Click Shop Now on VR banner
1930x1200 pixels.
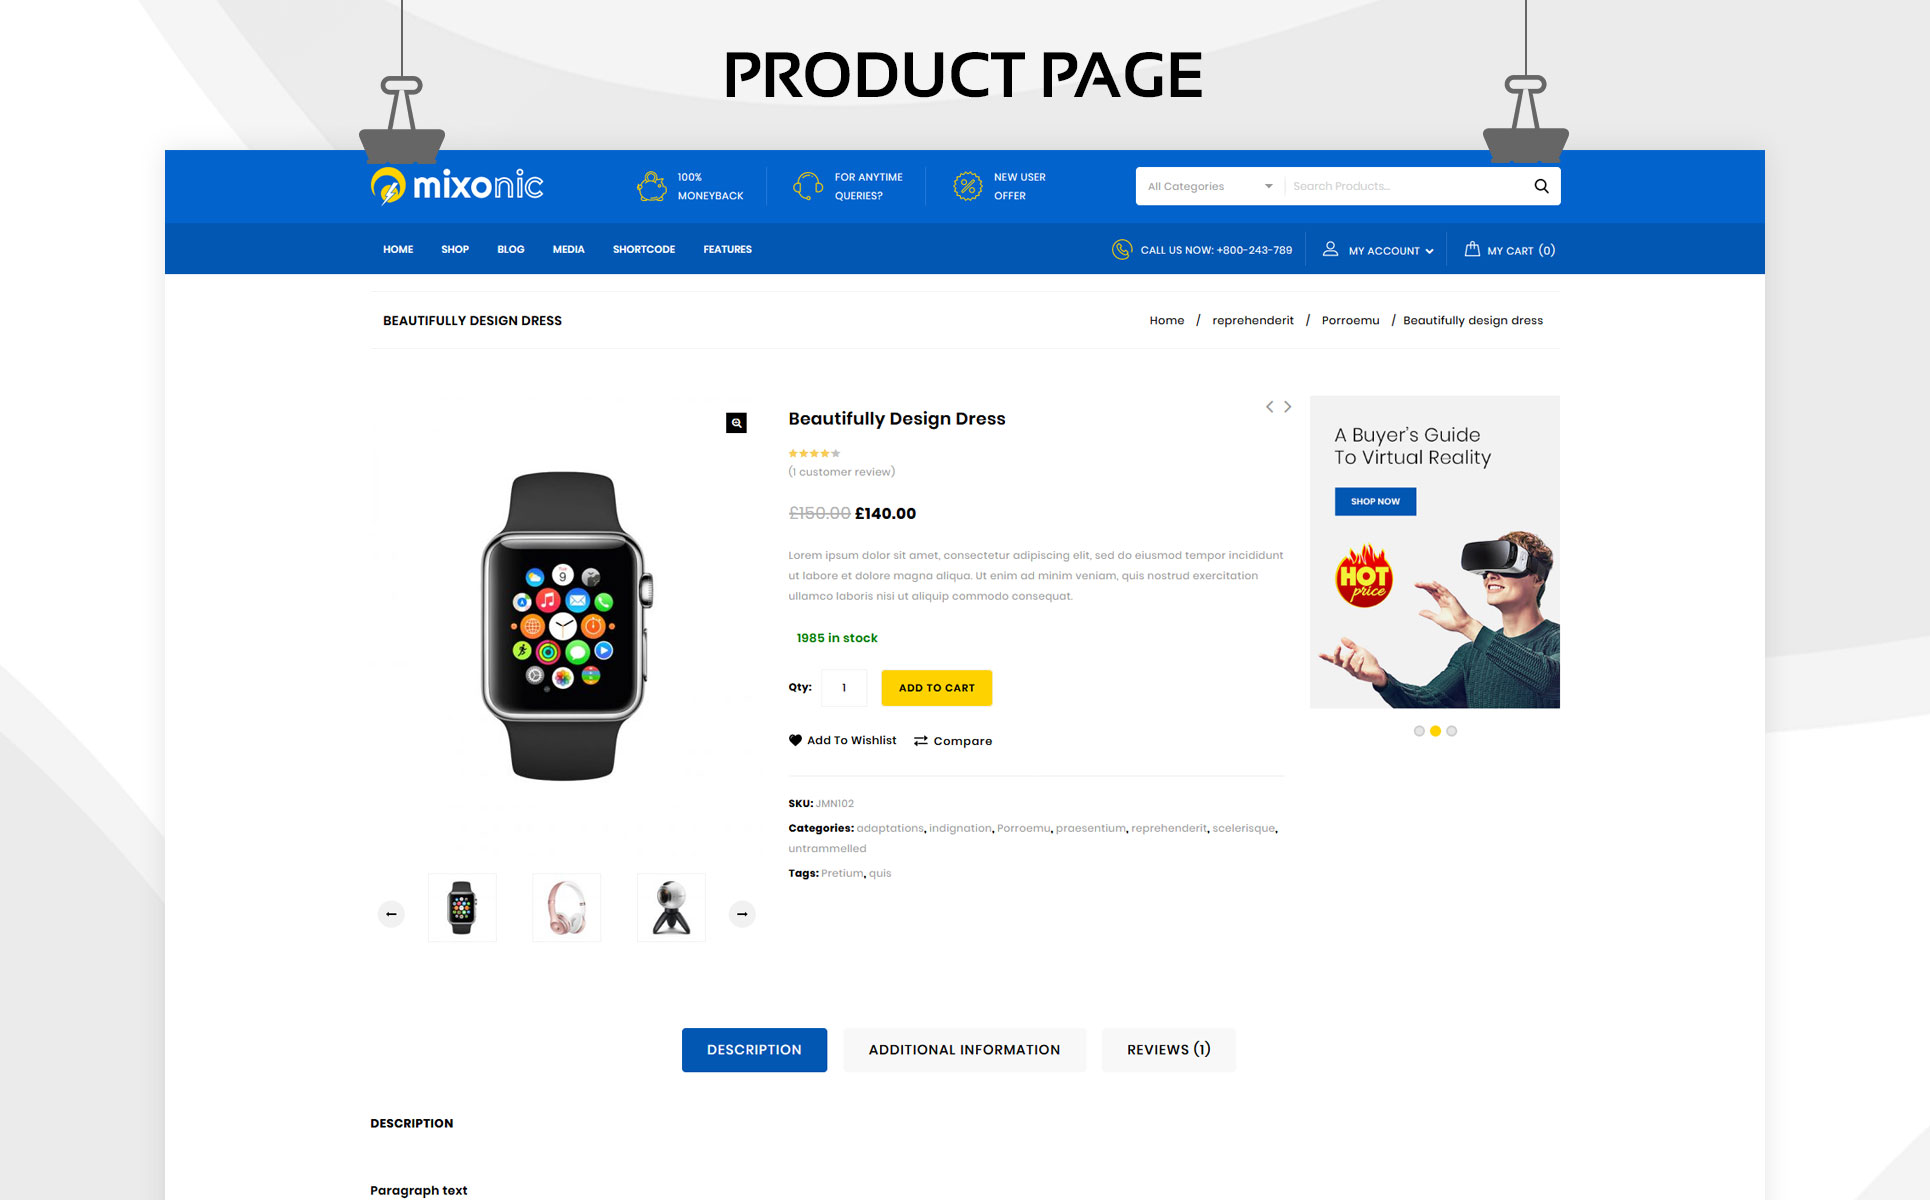(1375, 501)
